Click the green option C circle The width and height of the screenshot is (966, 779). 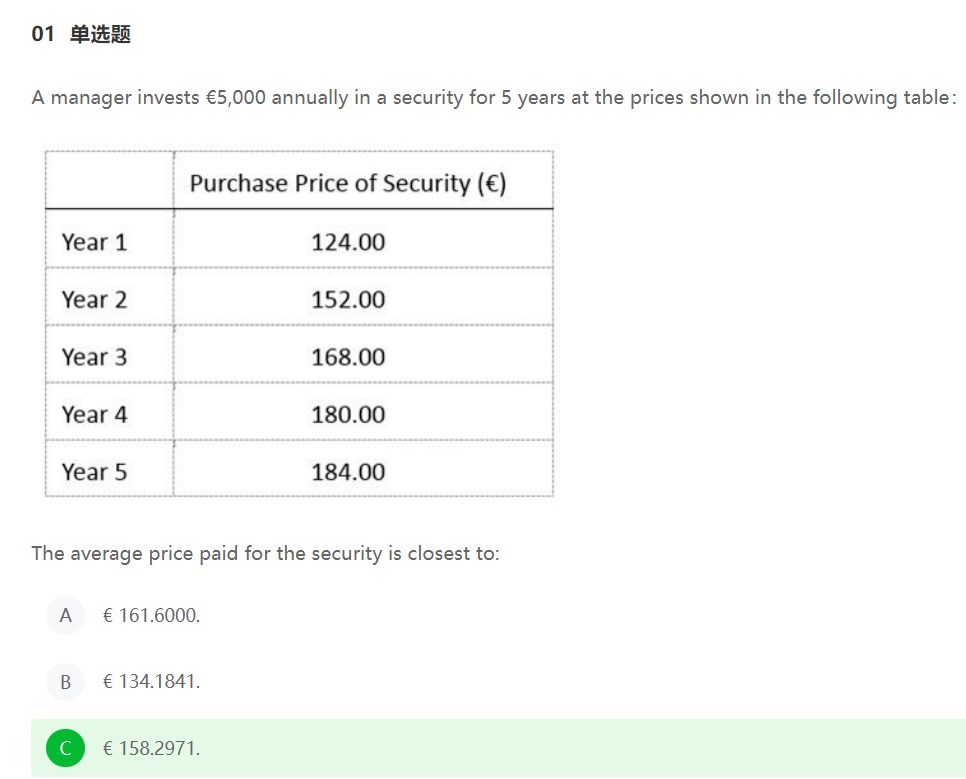pos(65,748)
